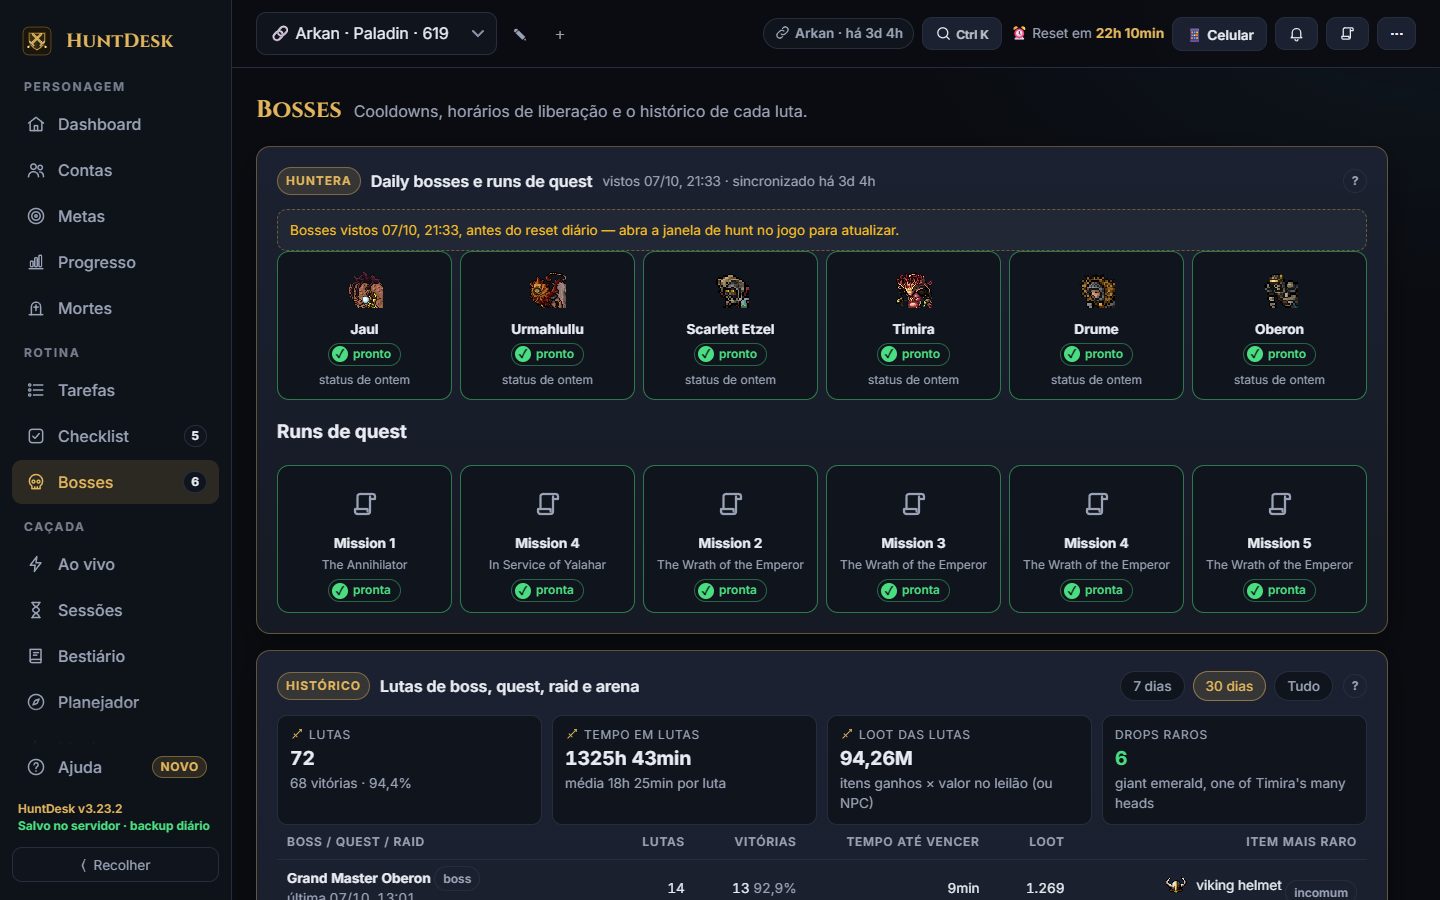Click the Urmahlullu boss sprite

(548, 291)
